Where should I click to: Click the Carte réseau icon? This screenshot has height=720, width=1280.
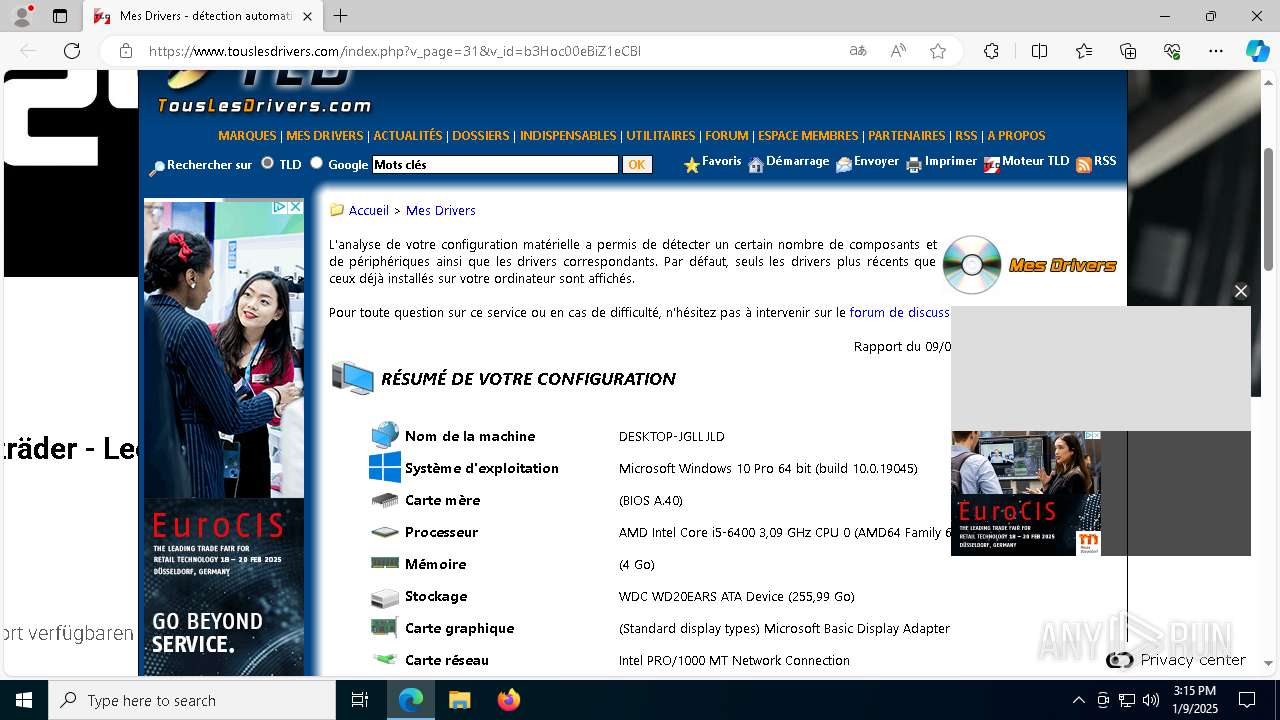pos(385,660)
